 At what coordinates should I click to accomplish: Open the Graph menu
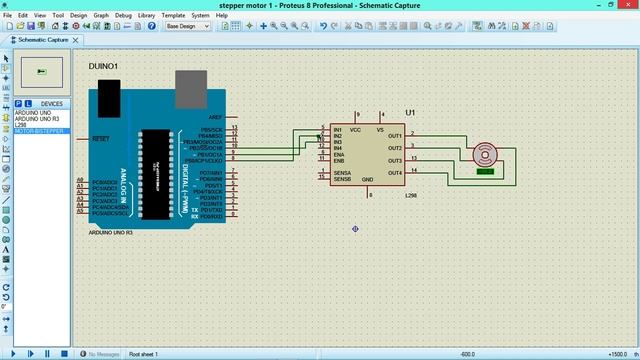tap(101, 16)
